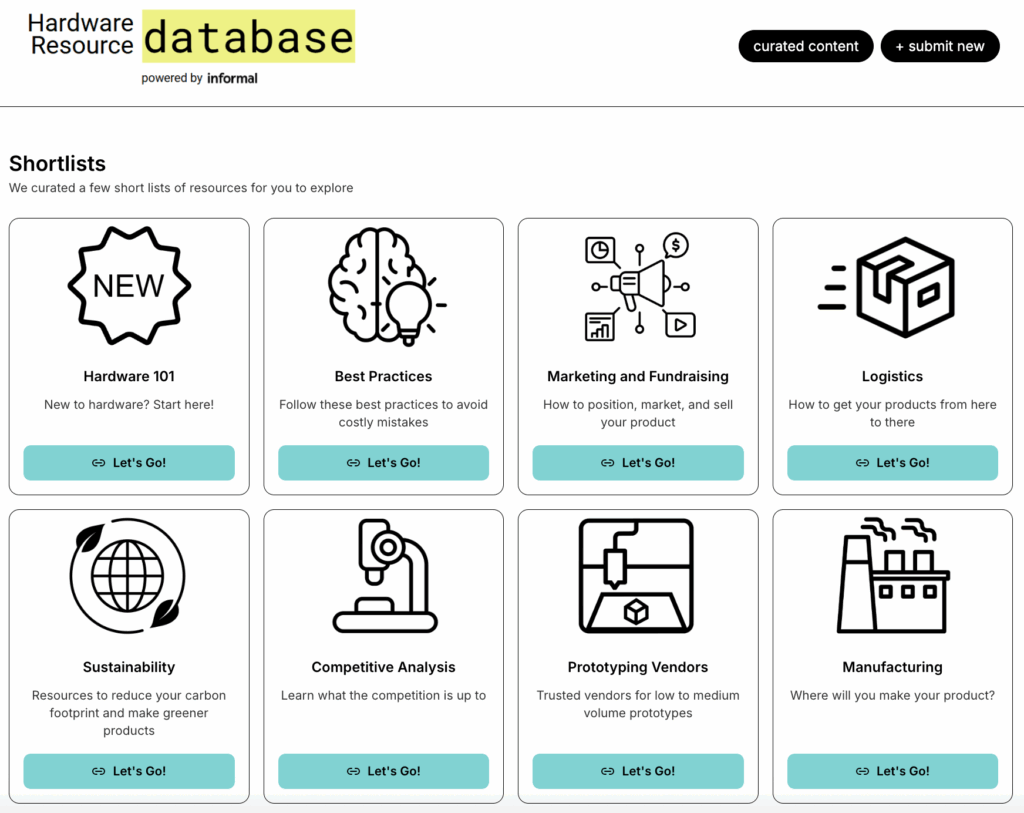Viewport: 1024px width, 813px height.
Task: Click the microscope Competitive Analysis icon
Action: tap(383, 577)
